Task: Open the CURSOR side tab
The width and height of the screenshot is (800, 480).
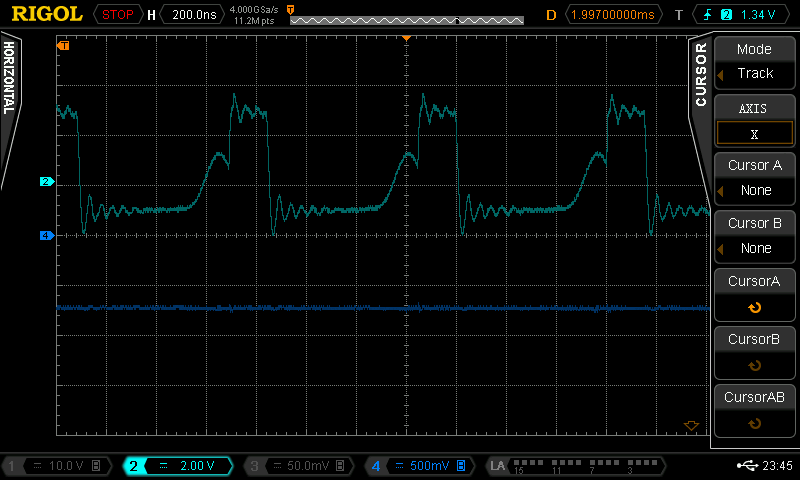Action: [701, 74]
